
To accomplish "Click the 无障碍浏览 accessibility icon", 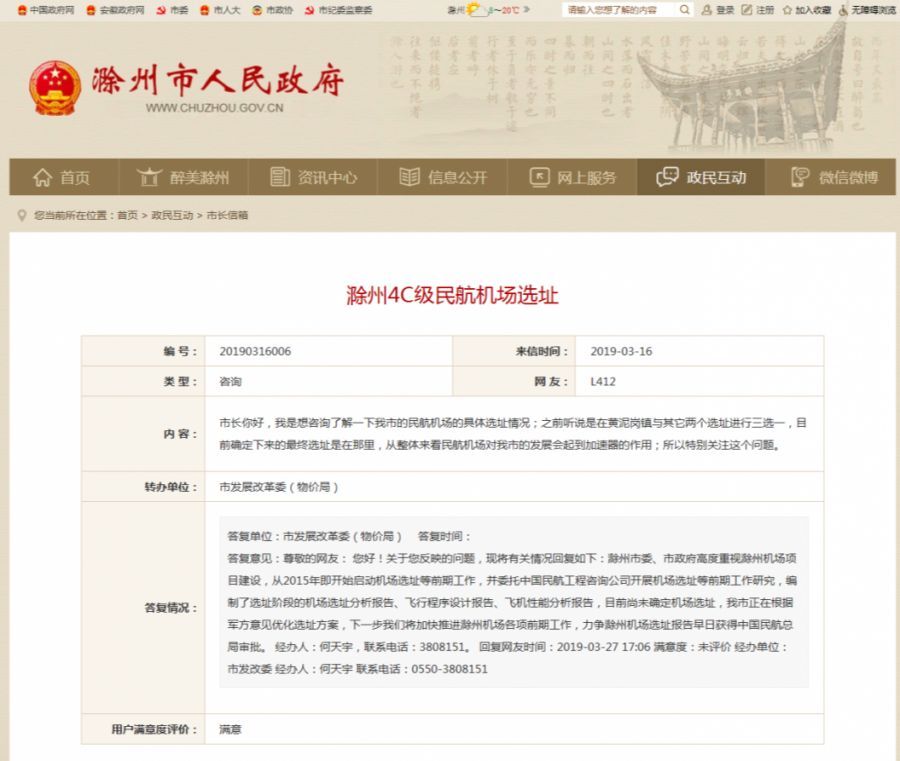I will (x=843, y=10).
